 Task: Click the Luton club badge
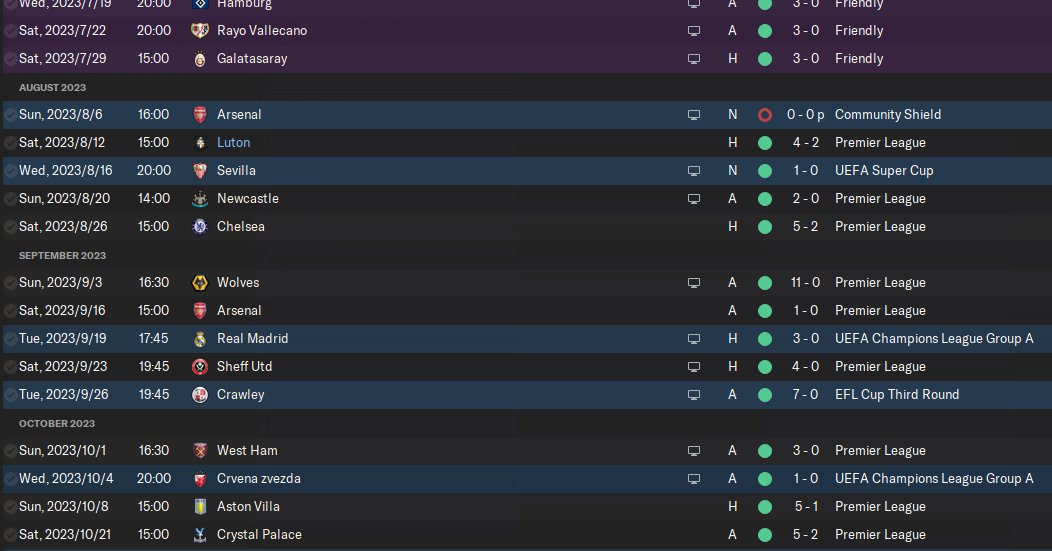click(200, 143)
